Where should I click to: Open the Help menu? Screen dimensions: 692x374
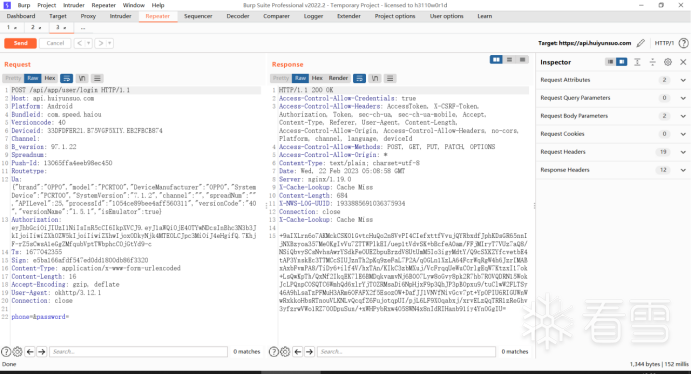coord(158,5)
